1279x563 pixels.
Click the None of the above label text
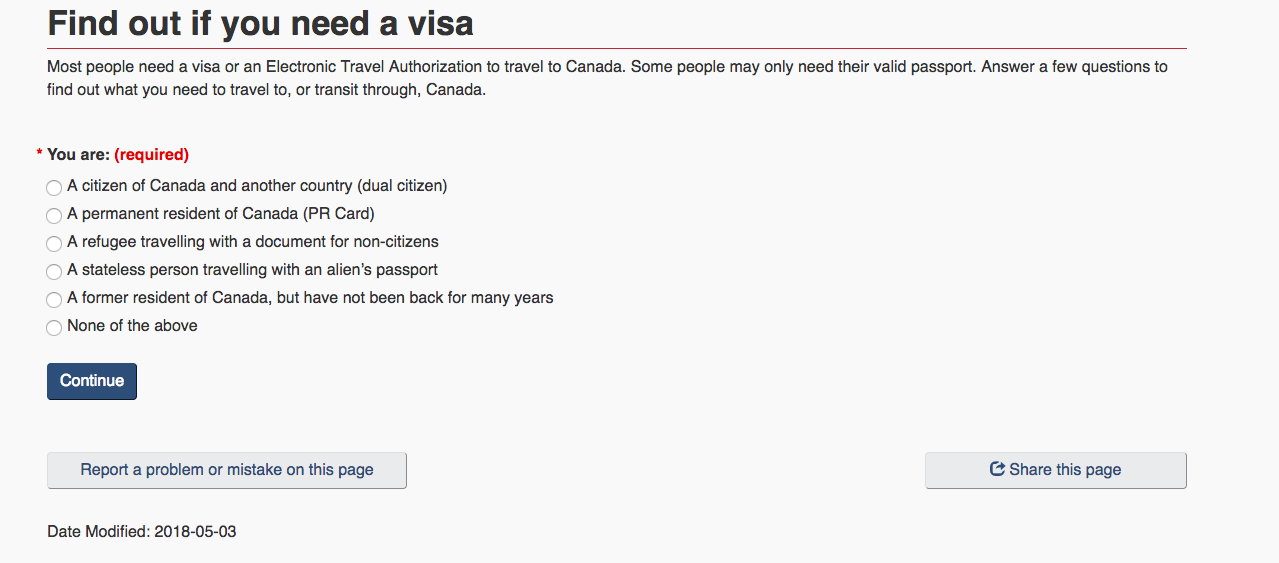(x=132, y=326)
